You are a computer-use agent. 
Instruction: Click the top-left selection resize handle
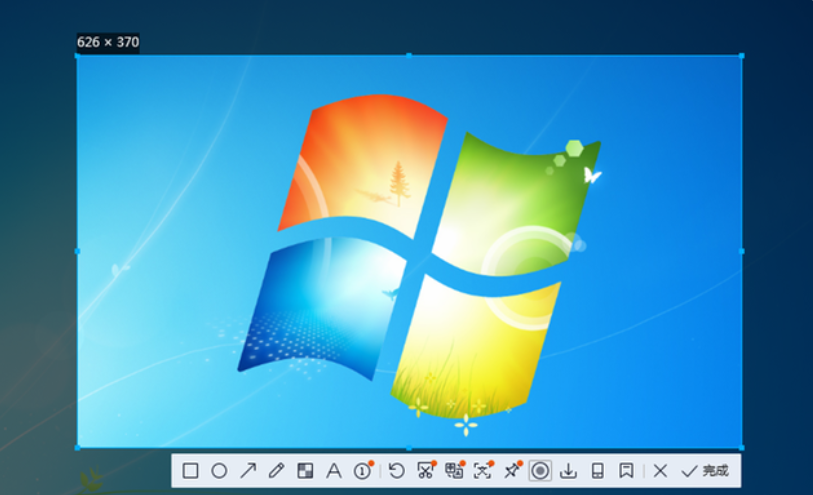78,56
